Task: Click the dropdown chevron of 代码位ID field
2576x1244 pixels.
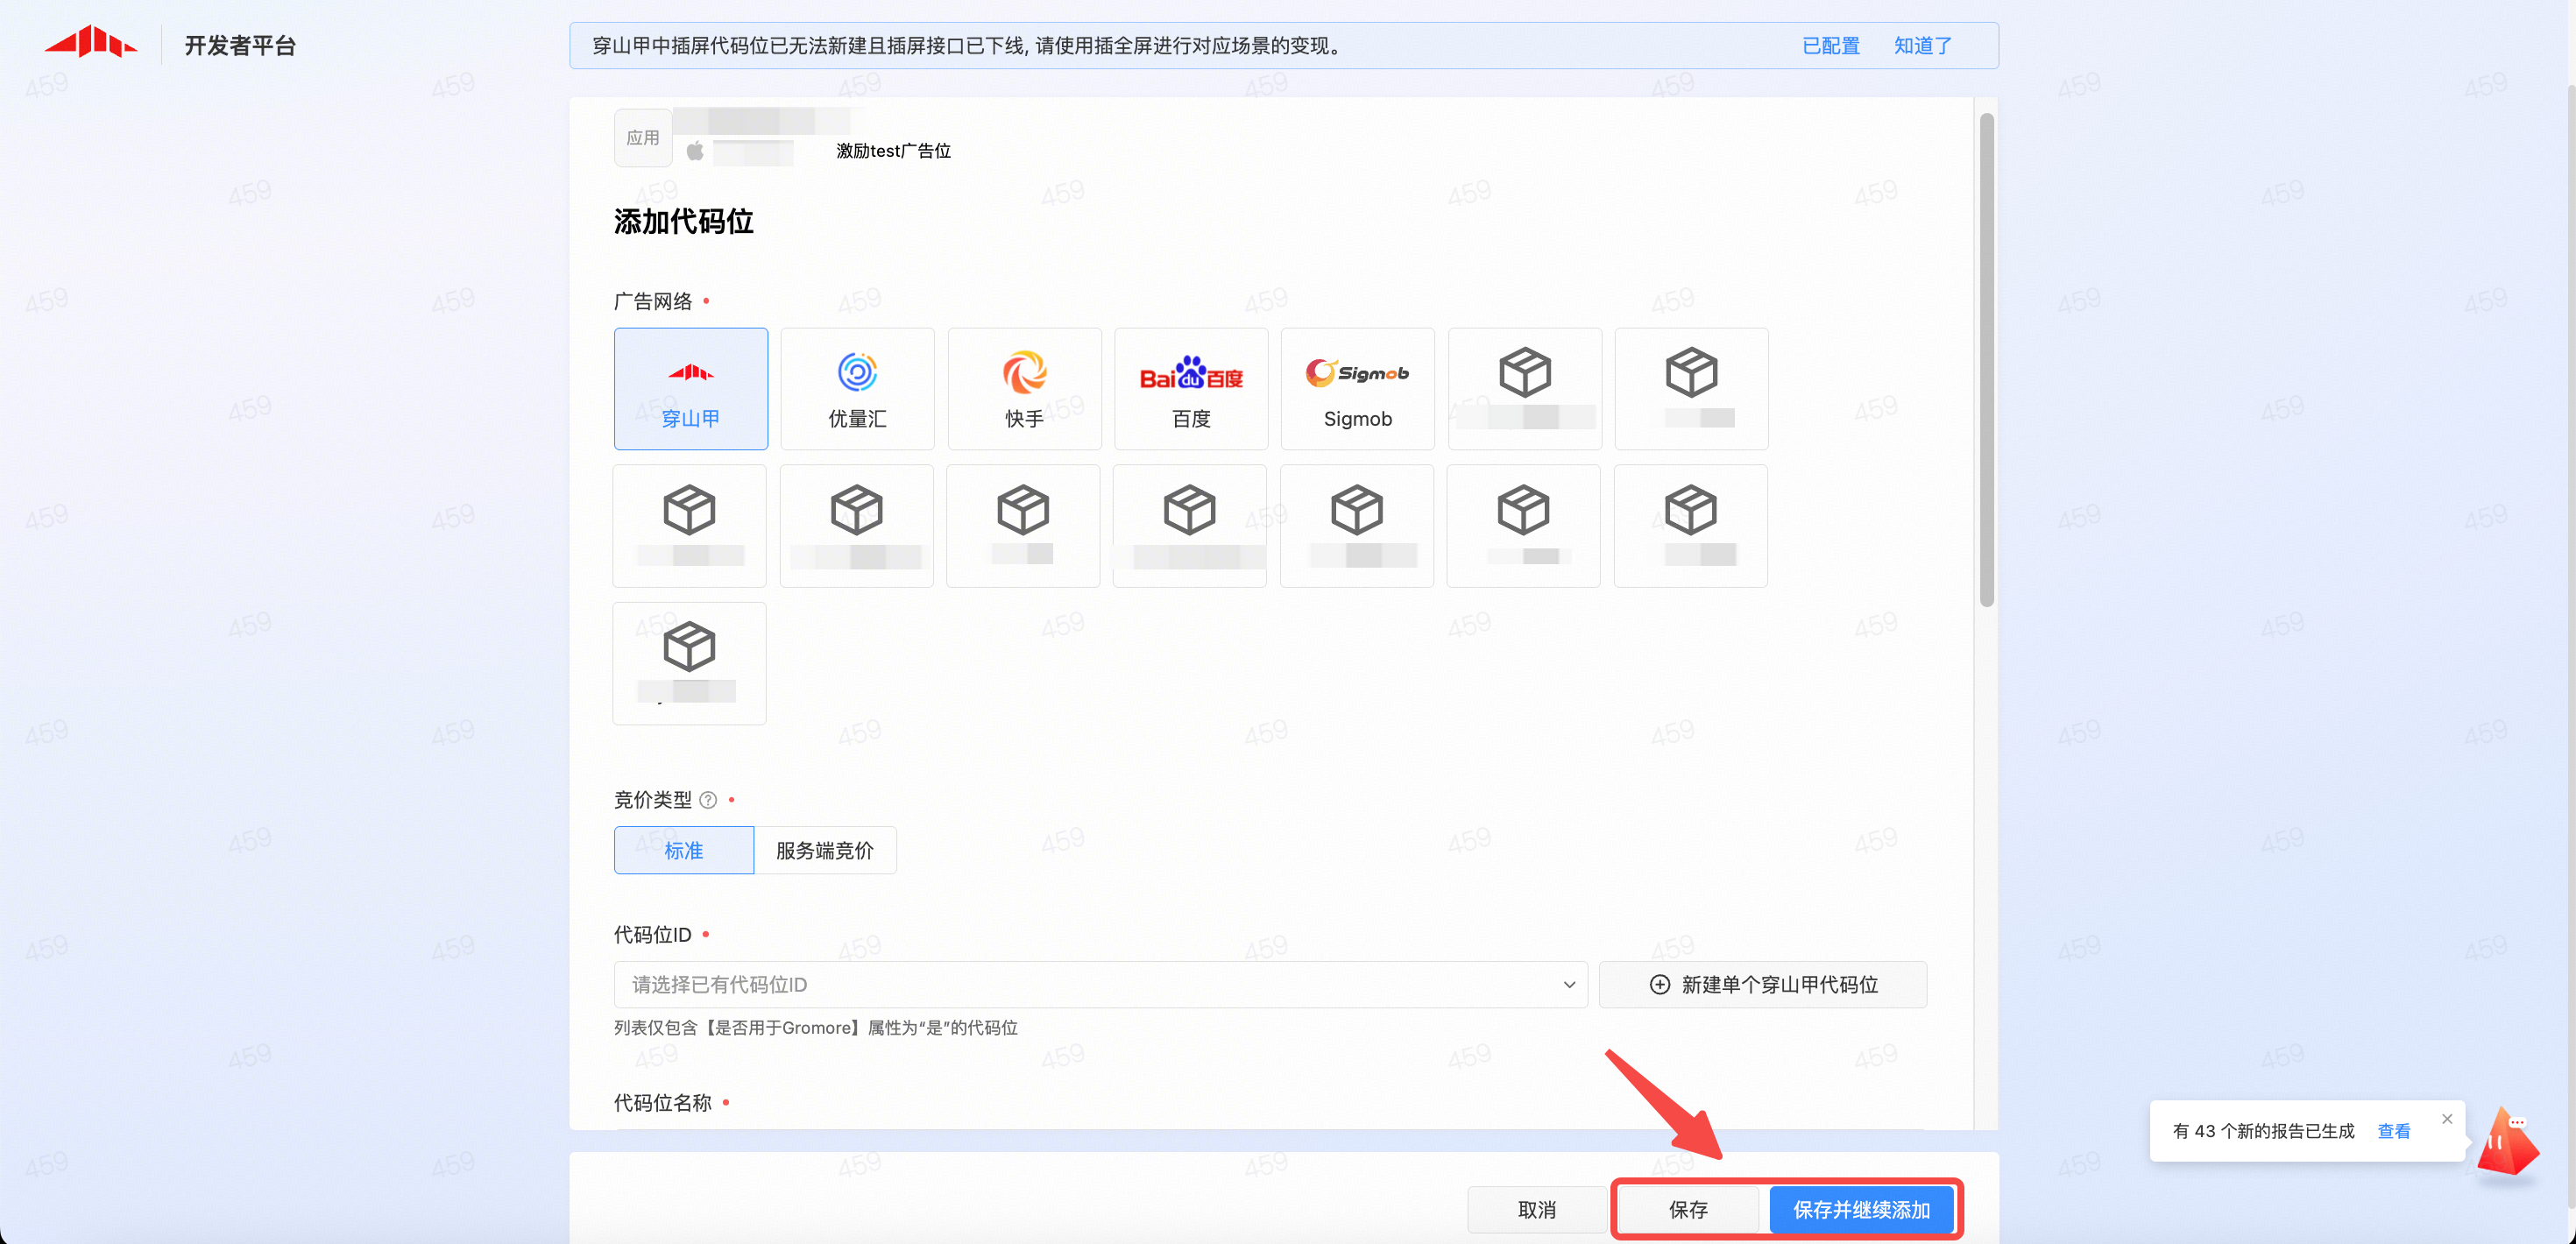Action: click(x=1569, y=985)
